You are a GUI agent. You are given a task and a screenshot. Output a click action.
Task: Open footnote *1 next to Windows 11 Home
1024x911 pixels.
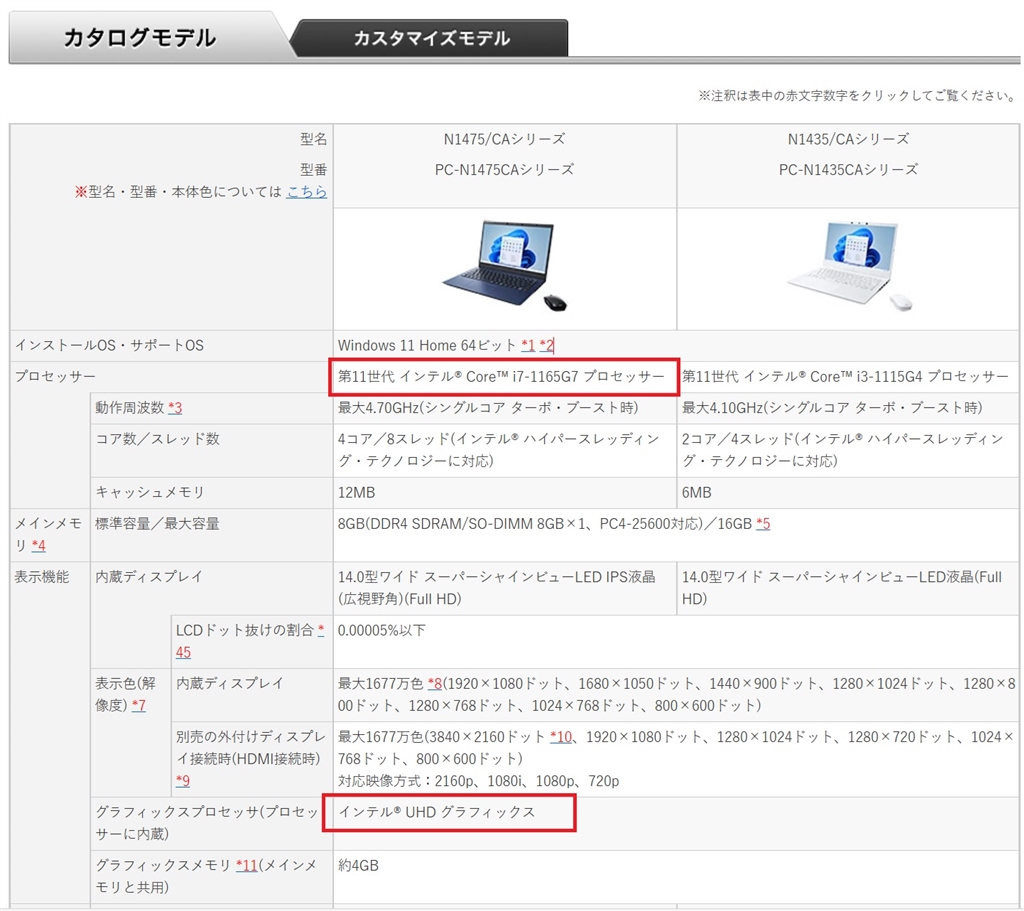[528, 345]
